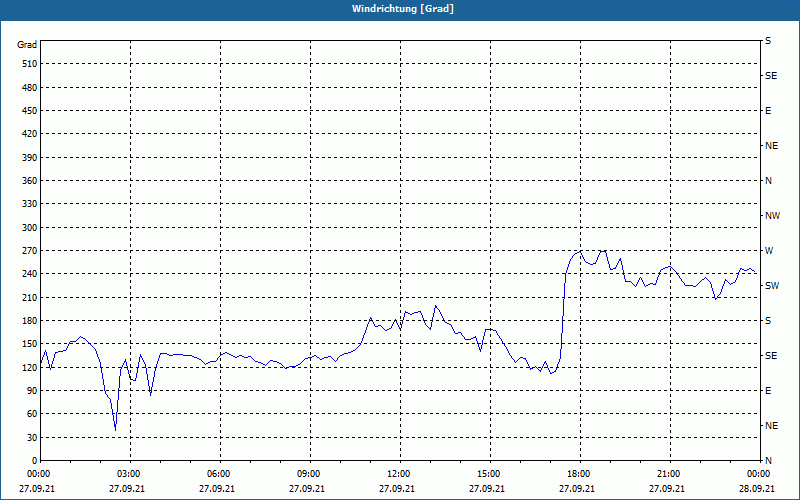Select the 12:00 time axis label
The width and height of the screenshot is (800, 500).
coord(398,474)
